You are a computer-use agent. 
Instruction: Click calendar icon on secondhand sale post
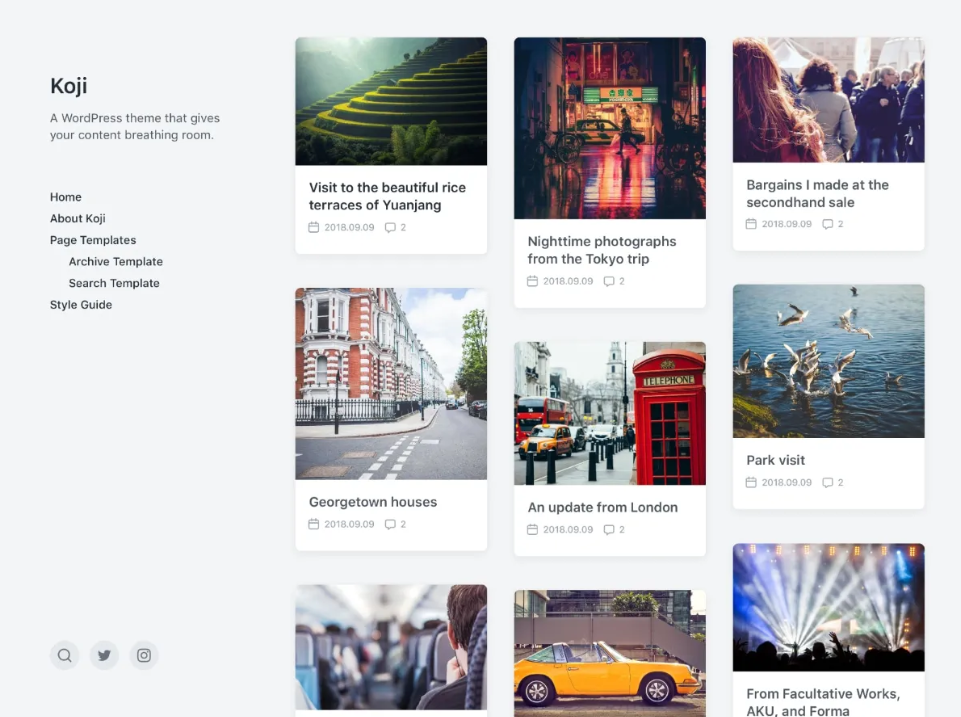[751, 224]
